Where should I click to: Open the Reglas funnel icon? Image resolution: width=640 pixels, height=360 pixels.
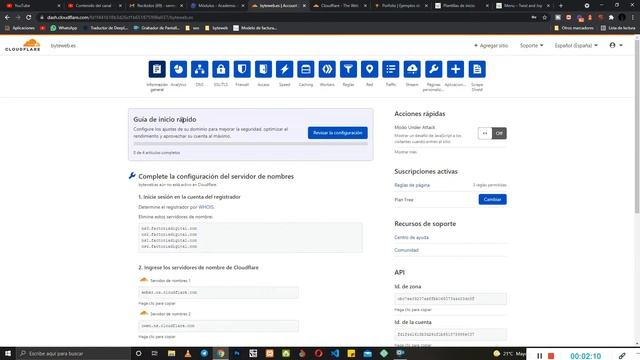click(348, 69)
